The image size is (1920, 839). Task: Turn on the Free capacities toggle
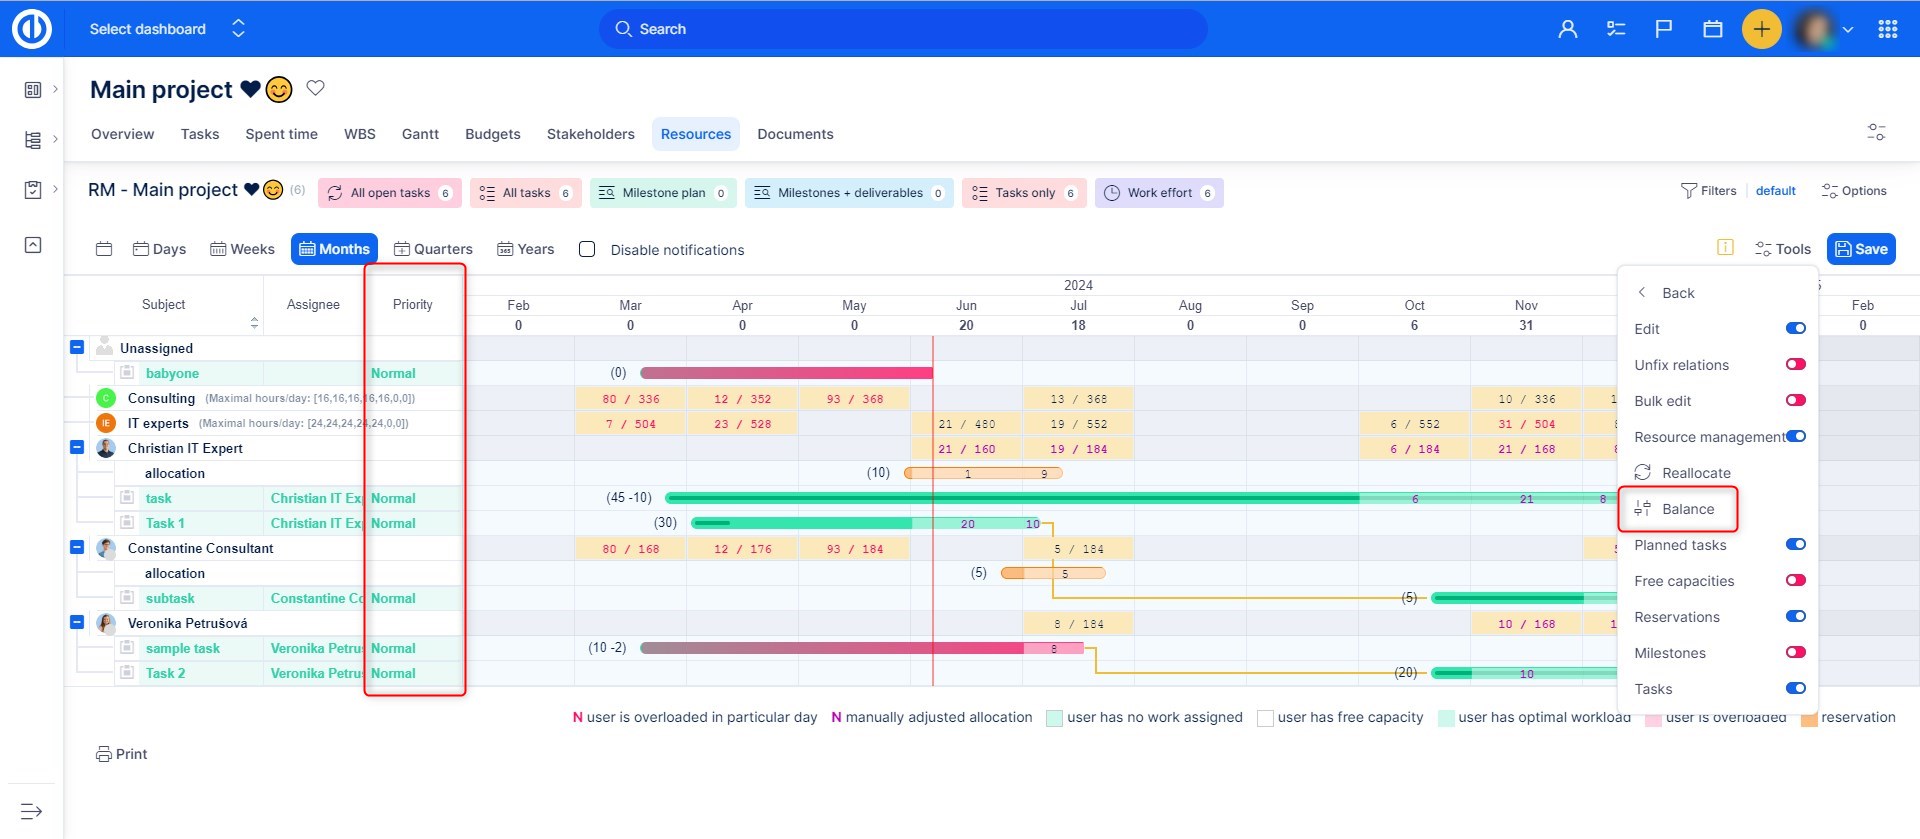pyautogui.click(x=1795, y=581)
